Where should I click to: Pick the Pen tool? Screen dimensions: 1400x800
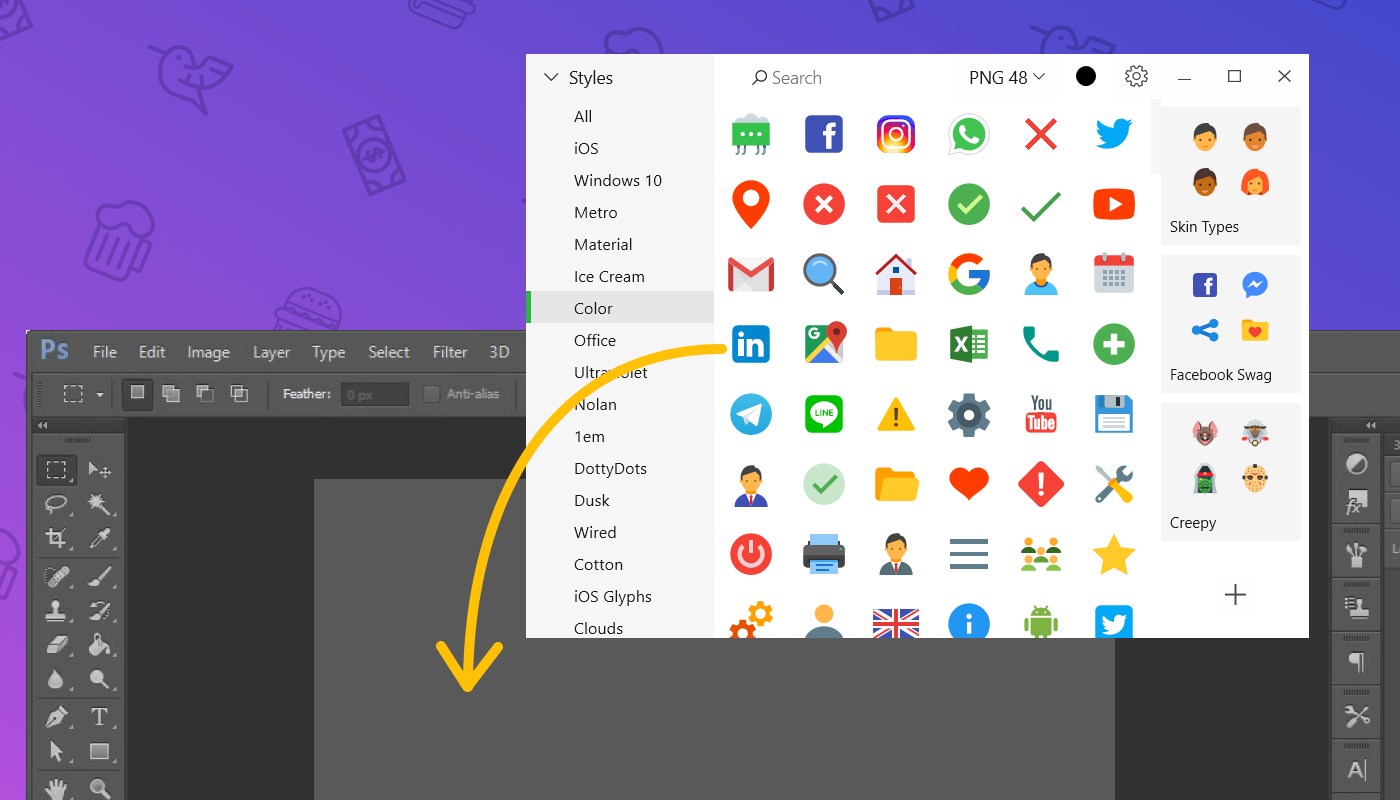[56, 716]
